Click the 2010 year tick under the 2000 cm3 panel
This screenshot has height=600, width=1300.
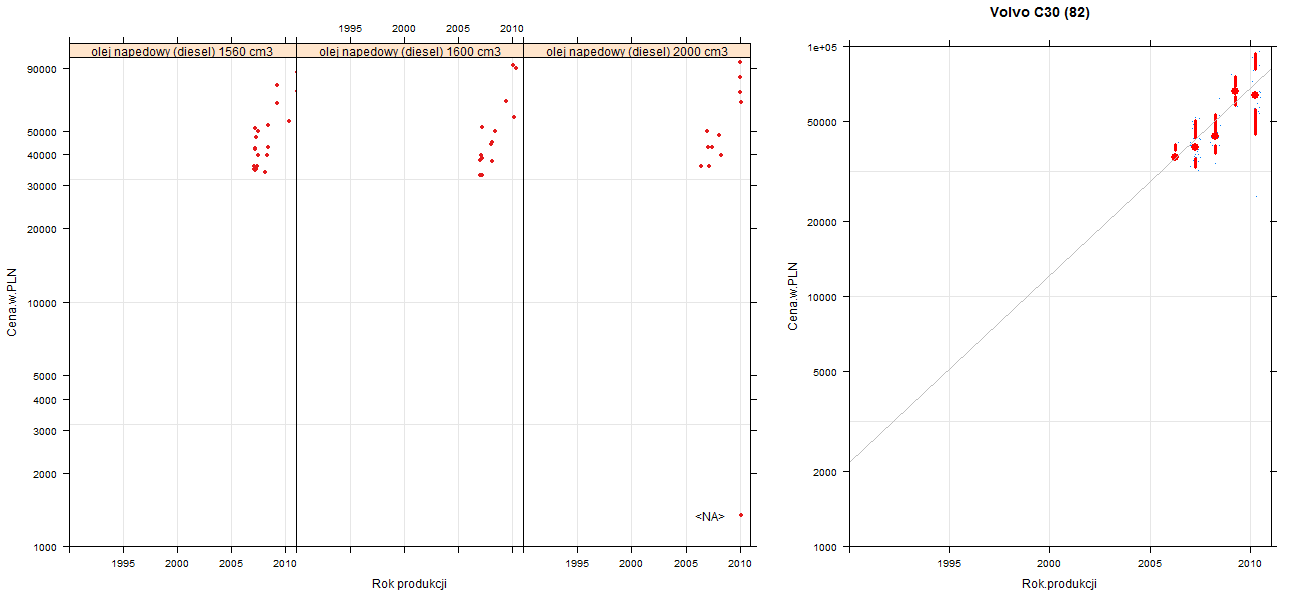739,564
